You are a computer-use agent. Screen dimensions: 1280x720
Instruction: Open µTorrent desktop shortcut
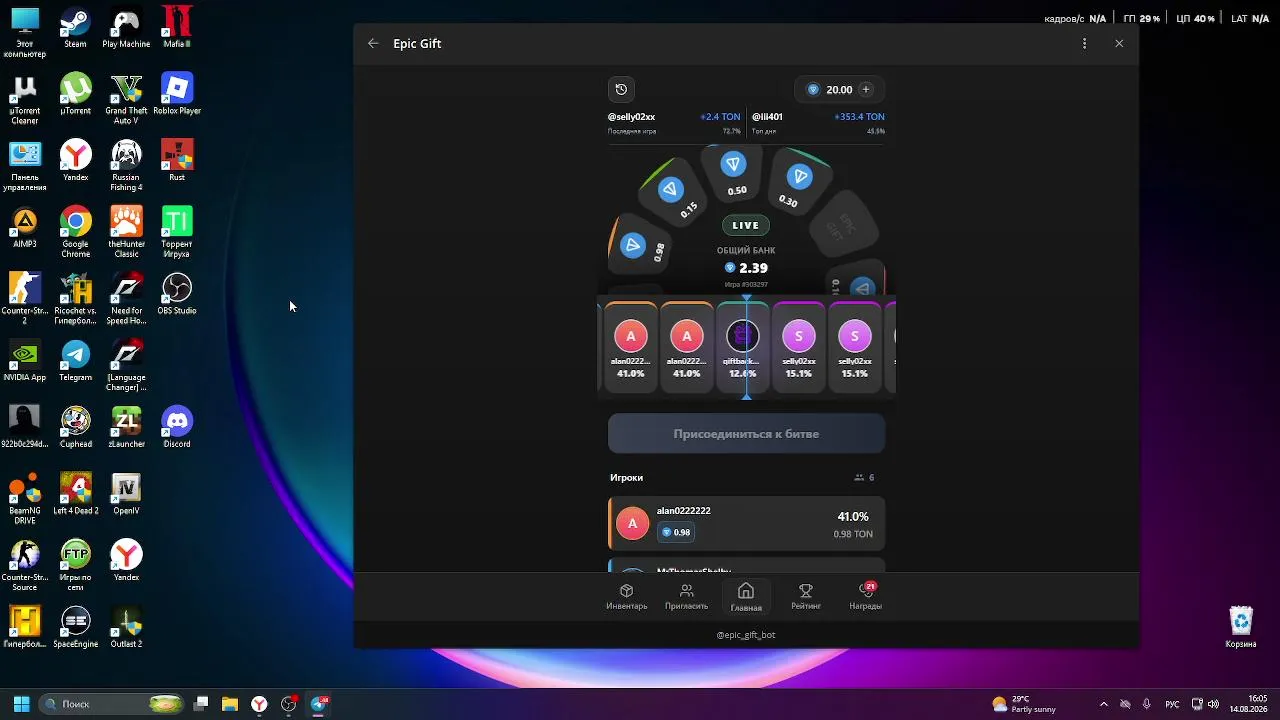pos(75,95)
